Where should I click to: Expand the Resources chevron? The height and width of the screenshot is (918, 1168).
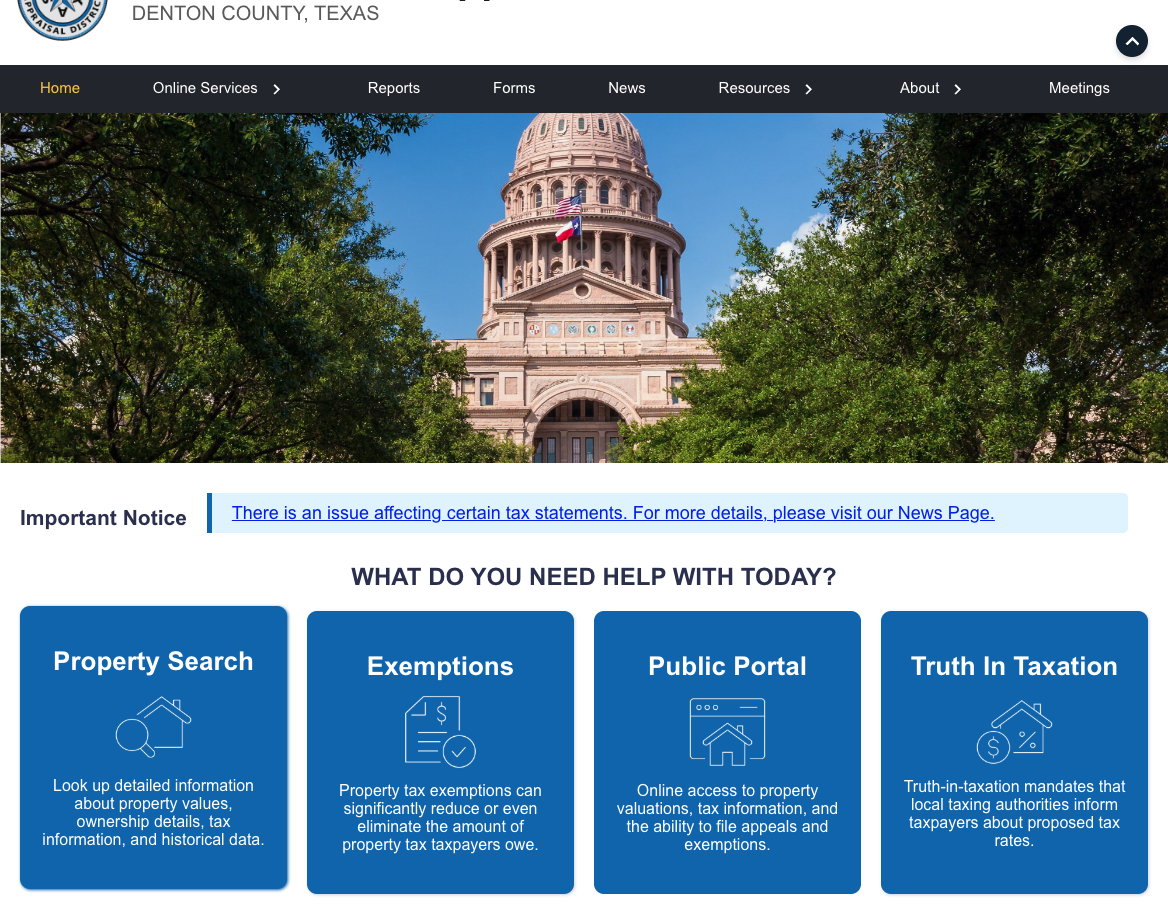point(808,89)
